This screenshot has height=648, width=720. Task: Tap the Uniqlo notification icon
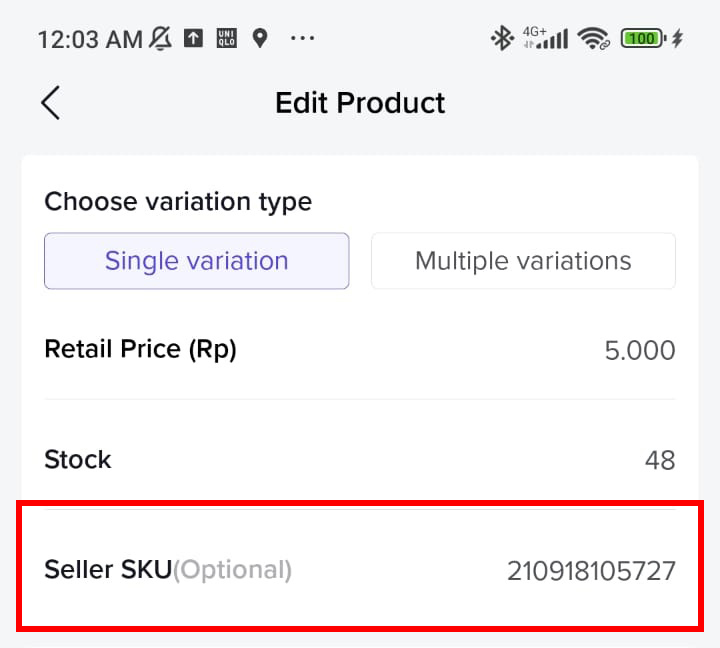pyautogui.click(x=226, y=38)
